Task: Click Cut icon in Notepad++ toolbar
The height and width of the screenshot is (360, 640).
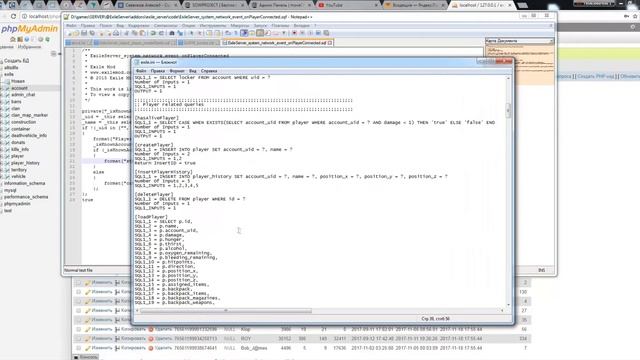Action: [127, 33]
